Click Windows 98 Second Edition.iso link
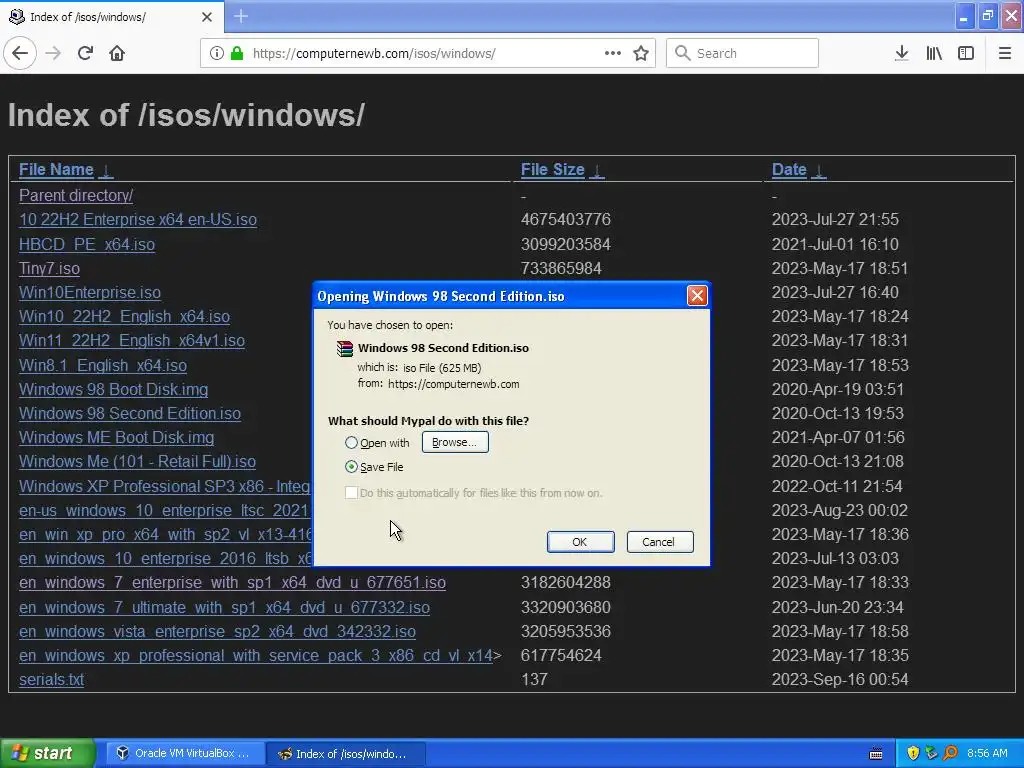 pos(130,413)
